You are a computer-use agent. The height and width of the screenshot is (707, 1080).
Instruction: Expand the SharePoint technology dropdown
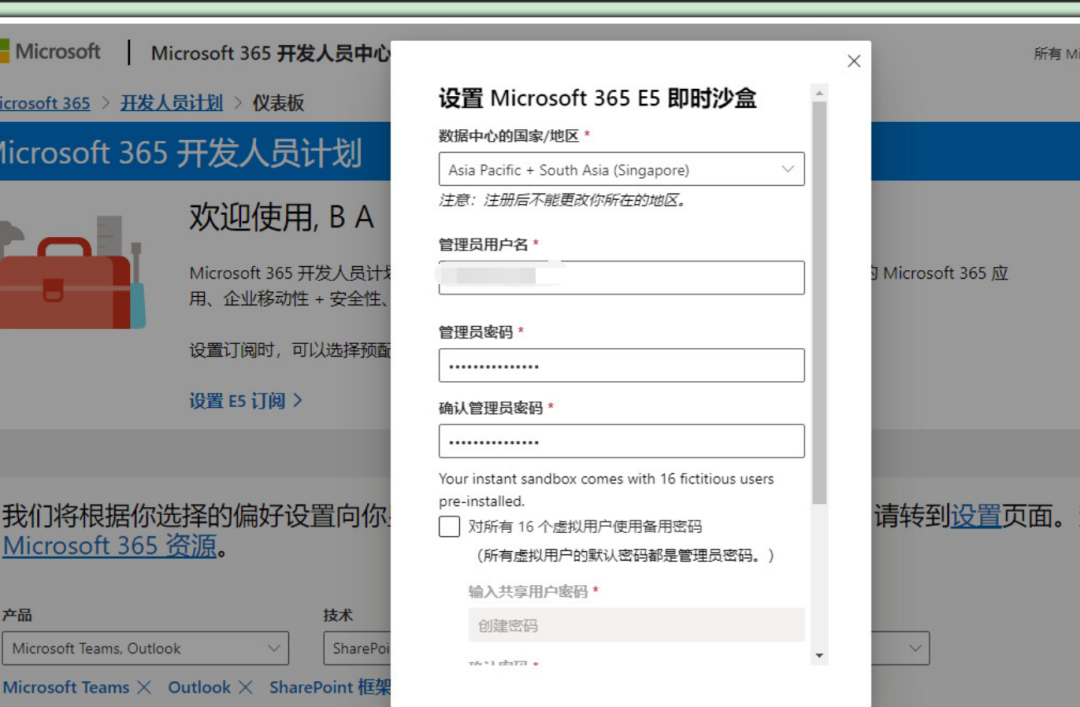coord(357,648)
